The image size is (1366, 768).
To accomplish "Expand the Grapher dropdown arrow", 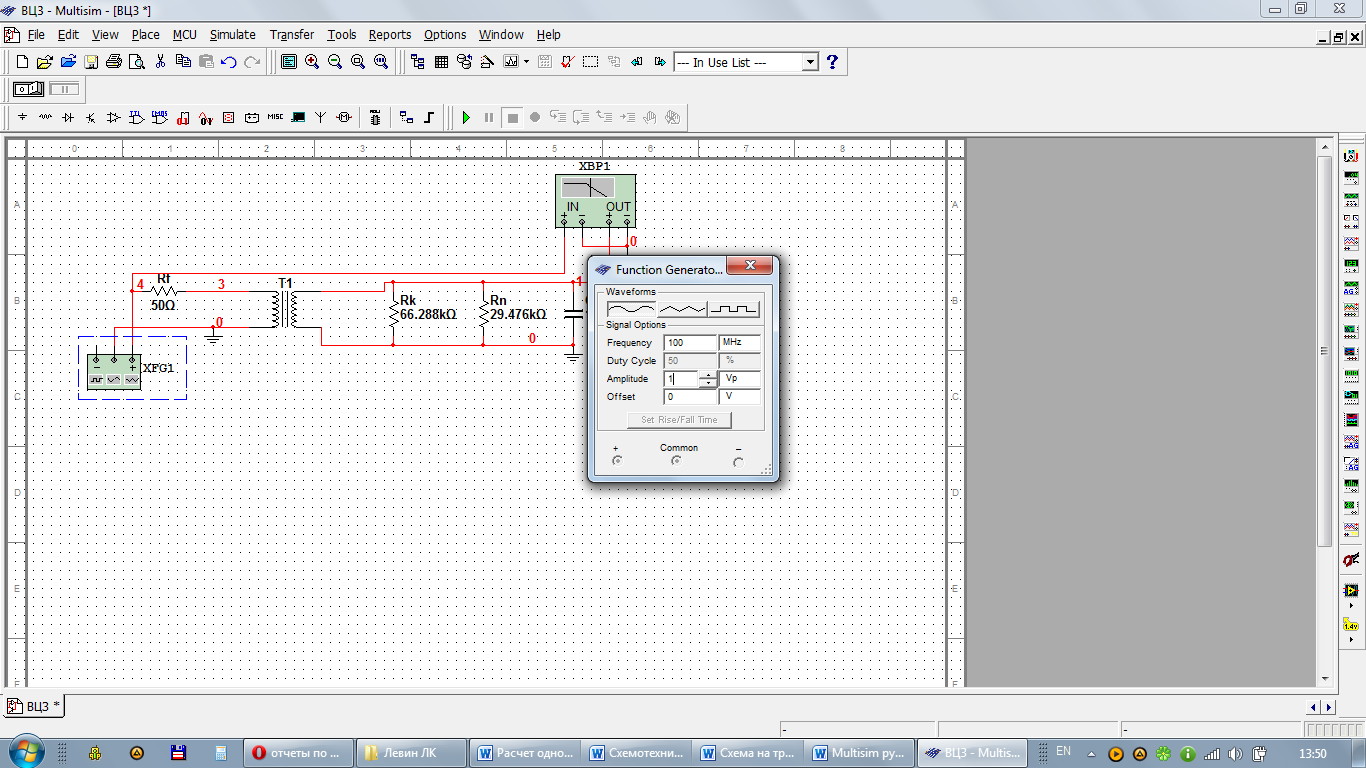I will point(526,62).
